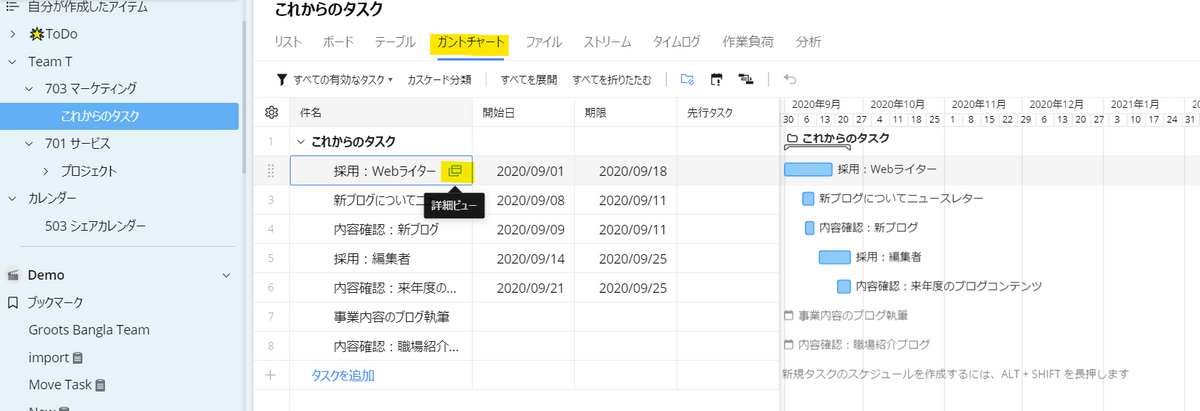Collapse the カレンダー tree node
The height and width of the screenshot is (411, 1200).
point(12,198)
